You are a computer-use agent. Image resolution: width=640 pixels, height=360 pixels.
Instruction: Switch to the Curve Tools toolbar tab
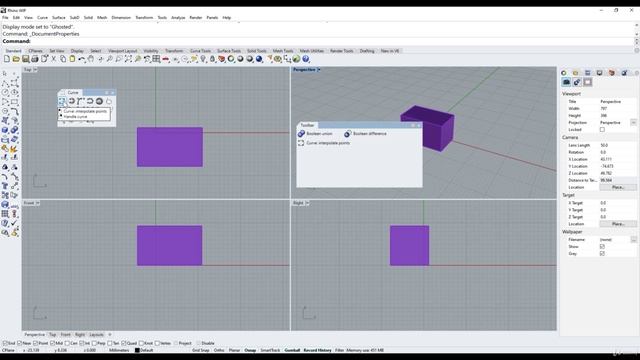(x=200, y=51)
